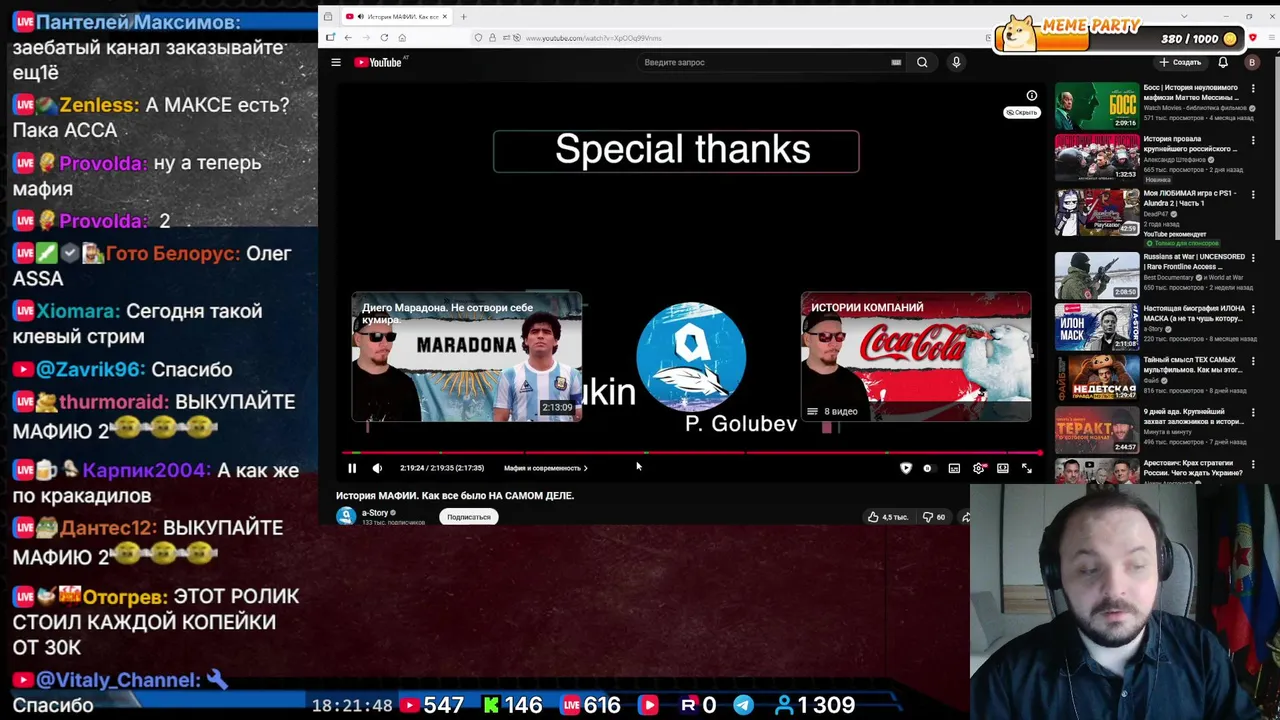Image resolution: width=1280 pixels, height=720 pixels.
Task: Close the История МАФИИ browser tab
Action: click(445, 16)
